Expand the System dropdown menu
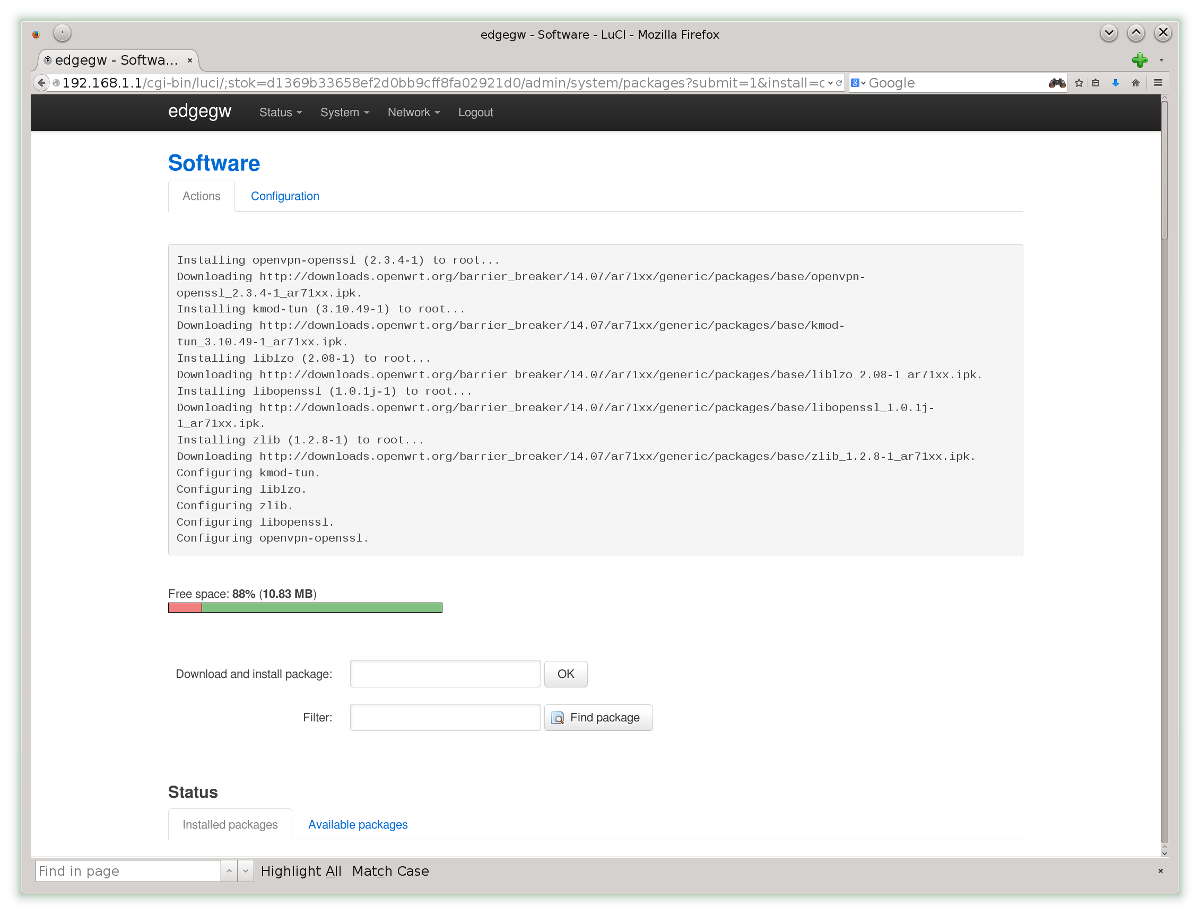The image size is (1200, 915). pyautogui.click(x=344, y=112)
